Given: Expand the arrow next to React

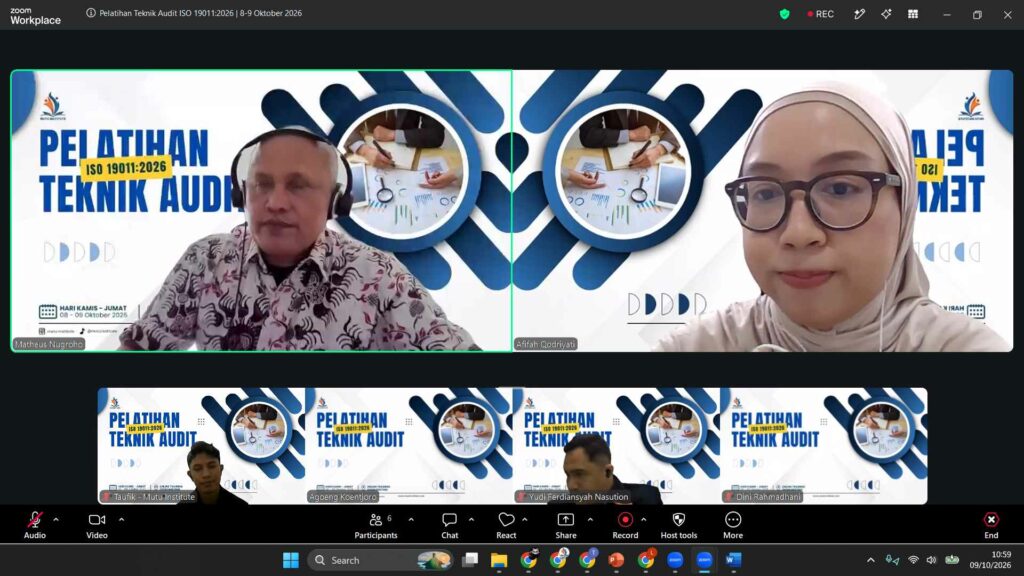Looking at the screenshot, I should 524,520.
